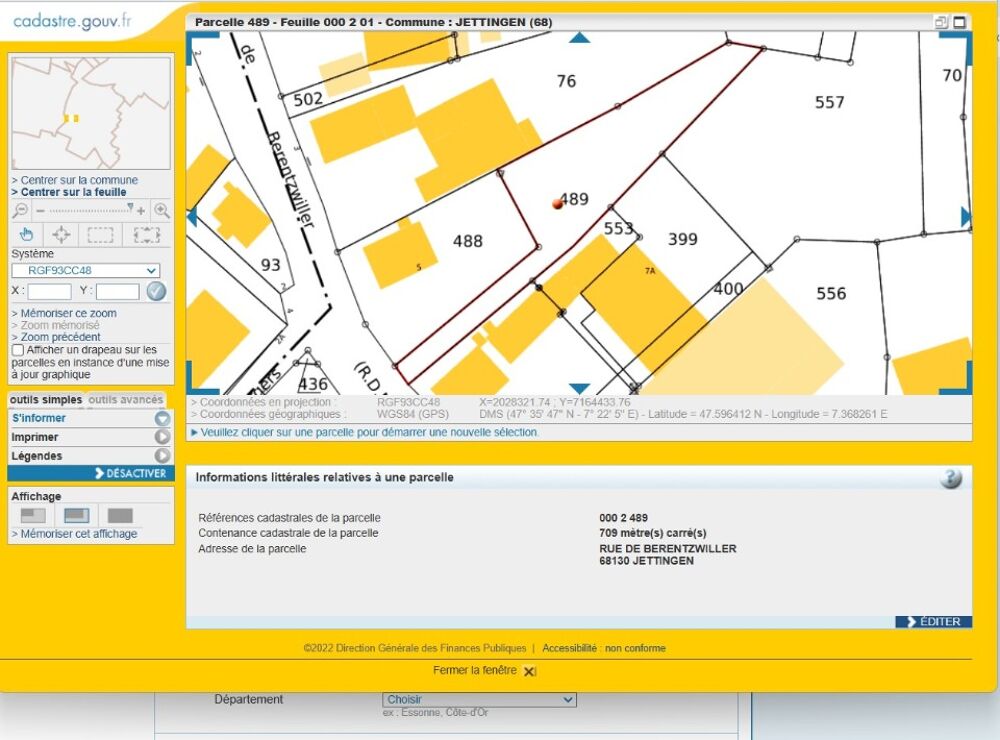The height and width of the screenshot is (740, 1000).
Task: Pan the map north with top arrow
Action: coord(579,38)
